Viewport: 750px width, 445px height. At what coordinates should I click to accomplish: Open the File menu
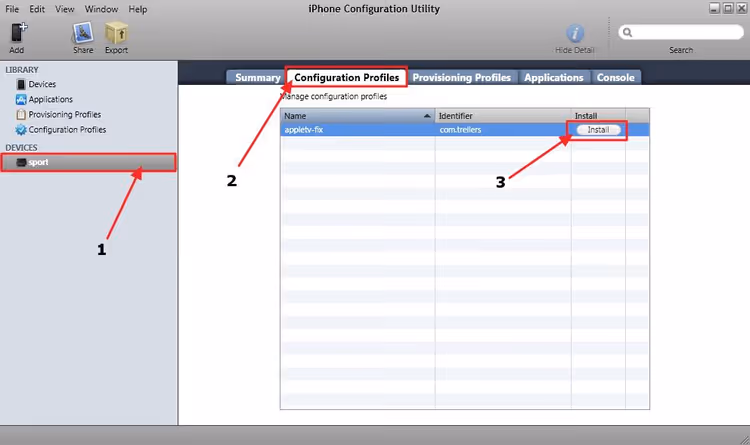tap(12, 9)
